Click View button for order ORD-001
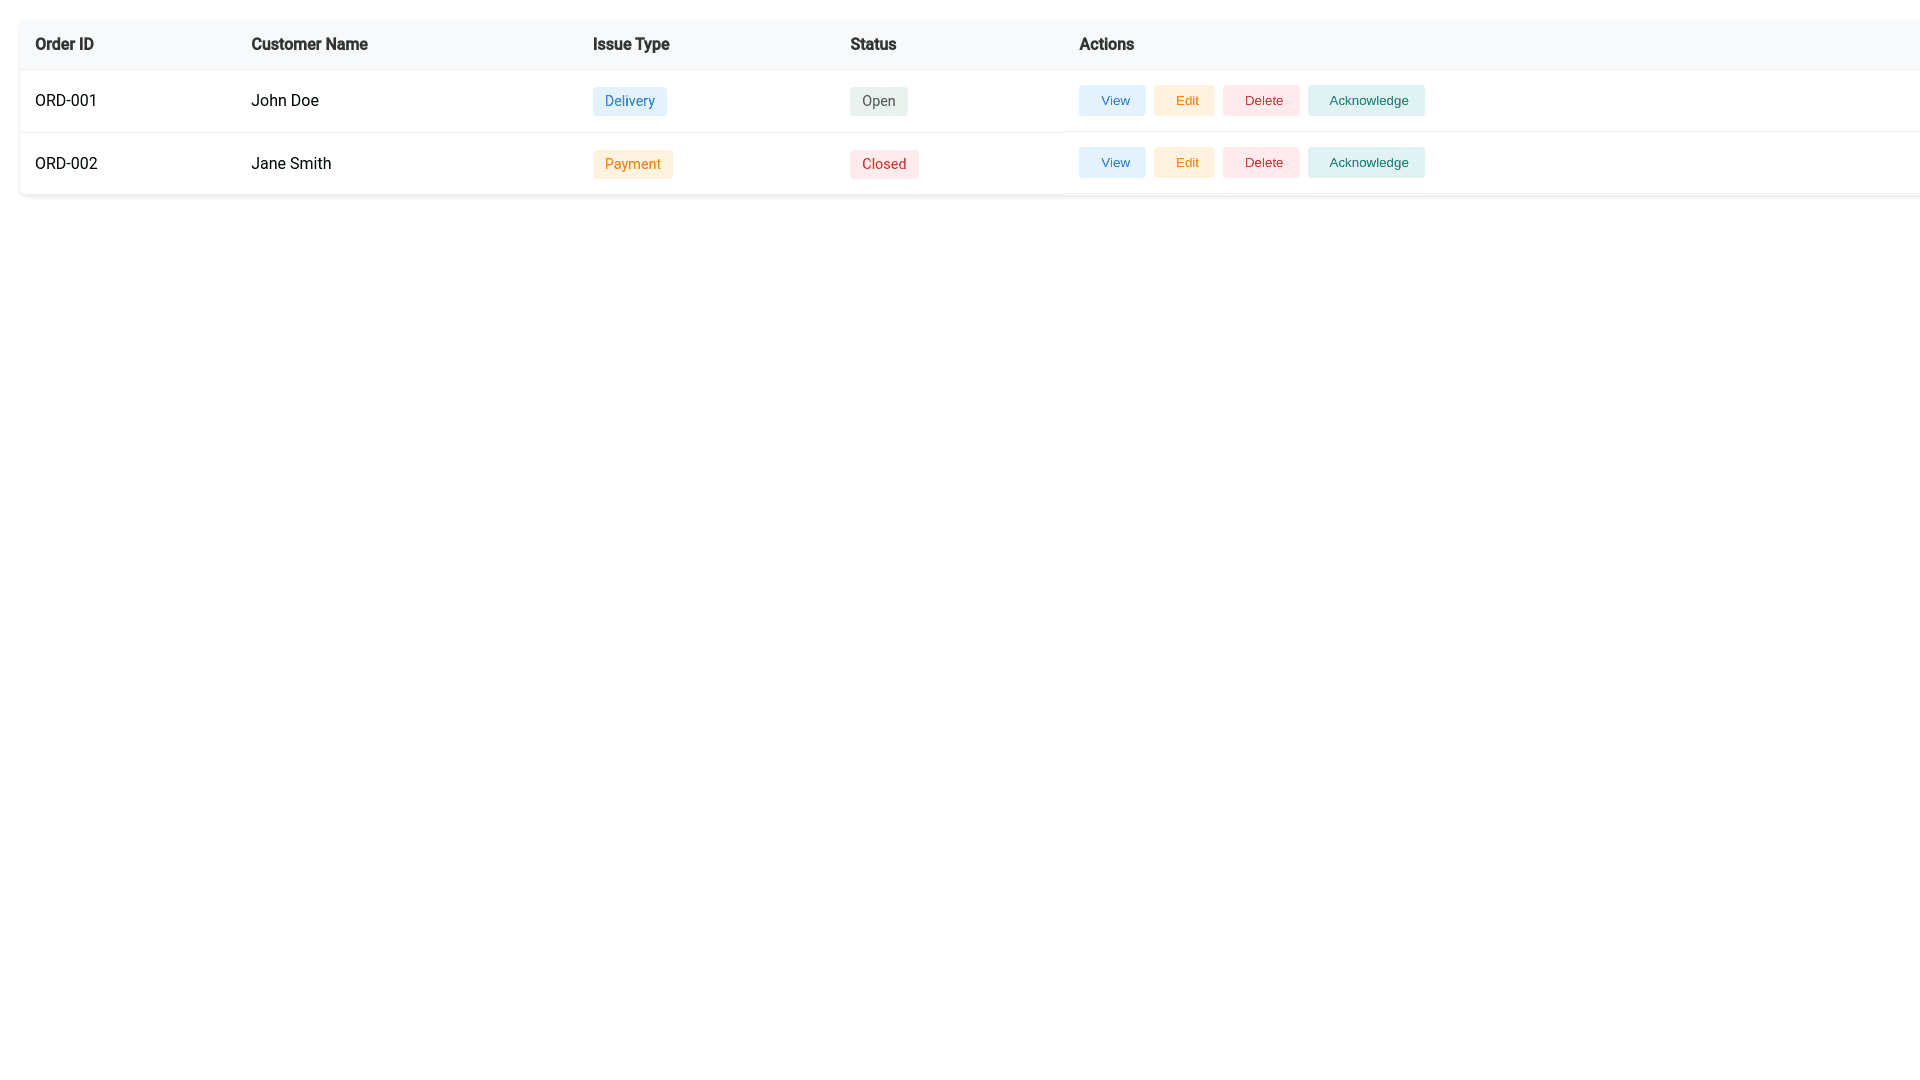This screenshot has height=1080, width=1920. (1112, 100)
